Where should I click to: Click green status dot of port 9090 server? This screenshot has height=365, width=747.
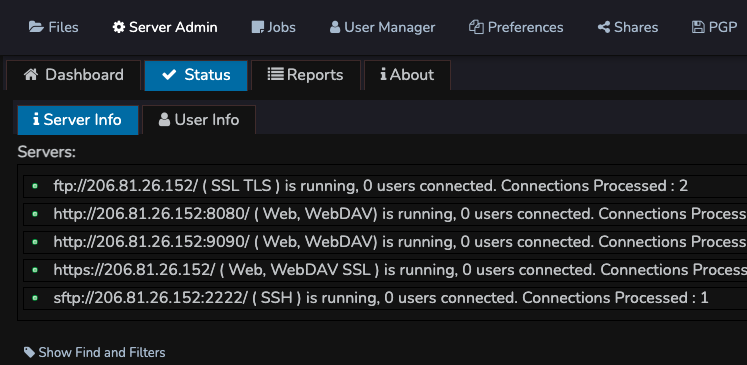tap(35, 242)
